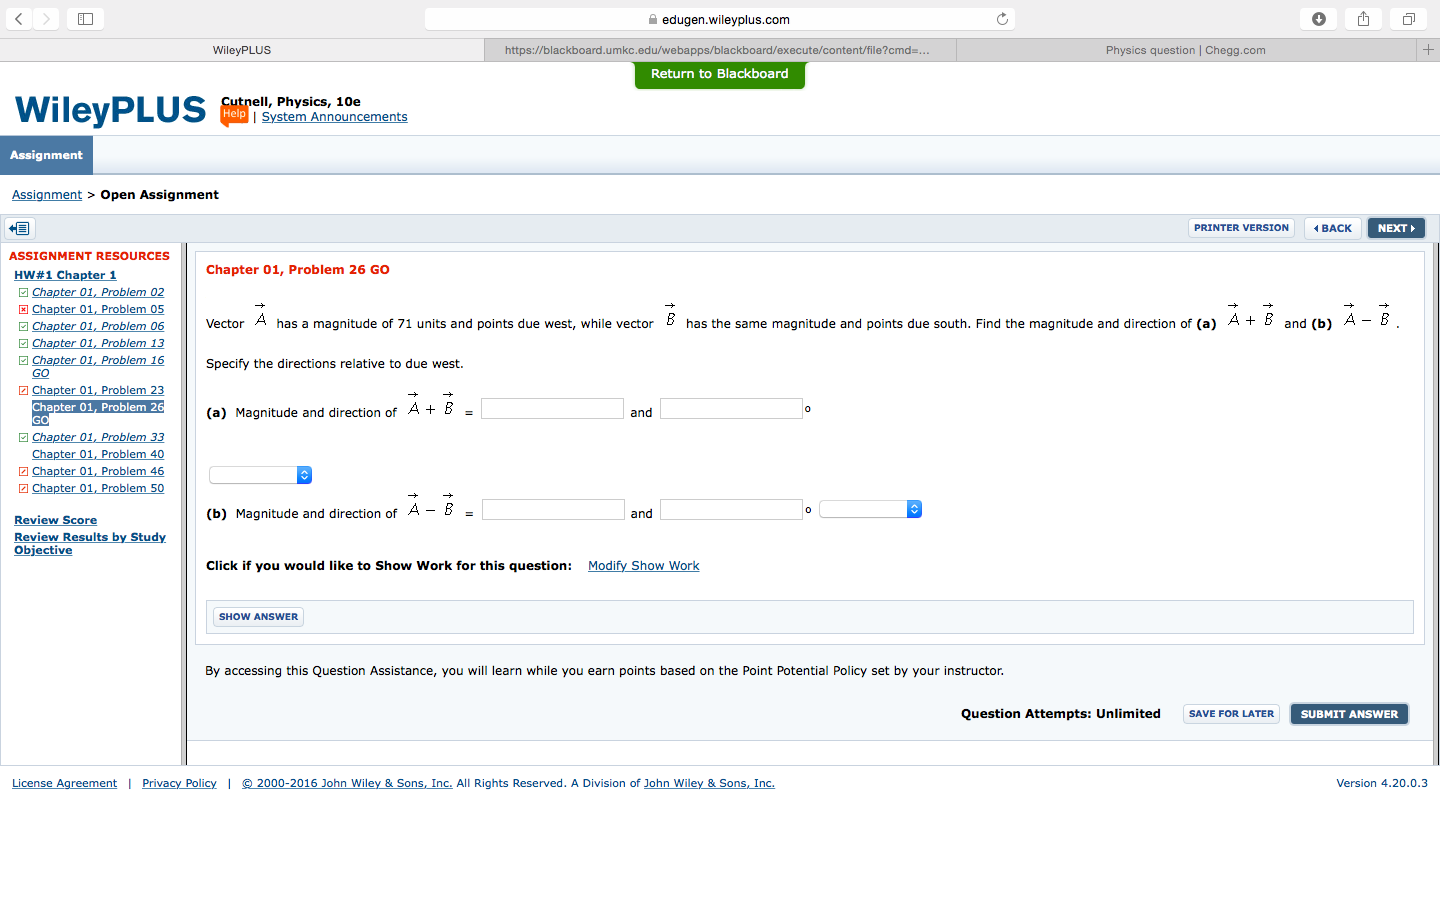
Task: Click the browser forward arrow
Action: 45,17
